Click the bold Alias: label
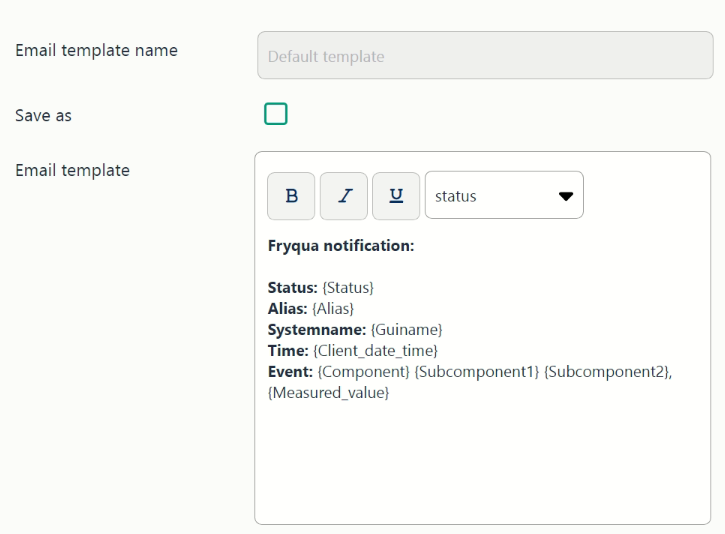725x534 pixels. coord(288,308)
